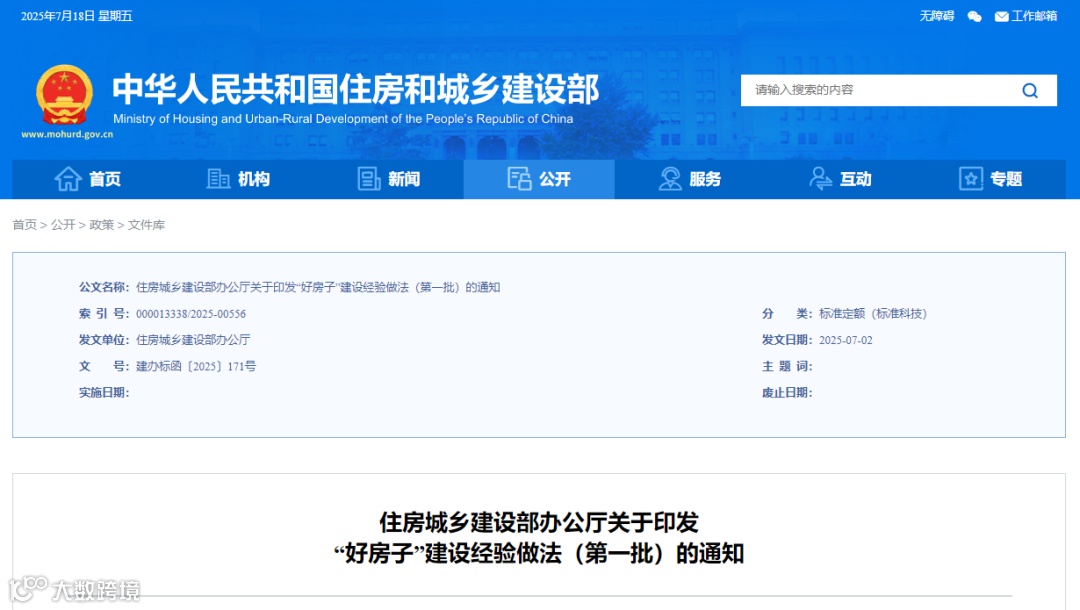Click the star icon beside 专题

click(971, 179)
